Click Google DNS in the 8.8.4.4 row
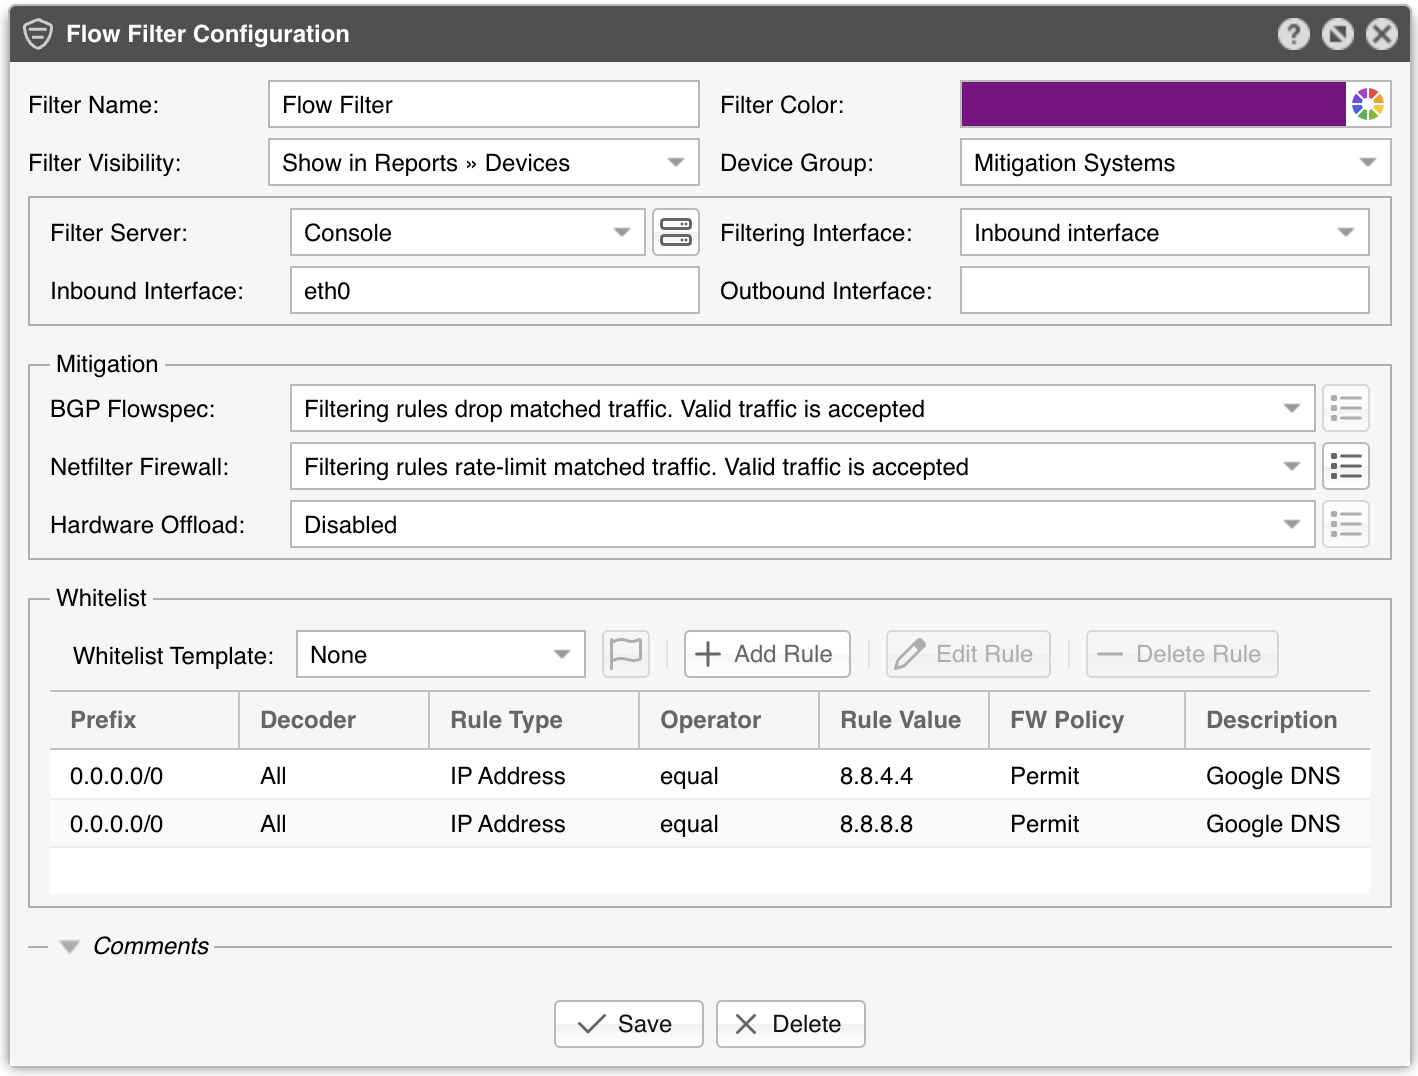 (1273, 776)
